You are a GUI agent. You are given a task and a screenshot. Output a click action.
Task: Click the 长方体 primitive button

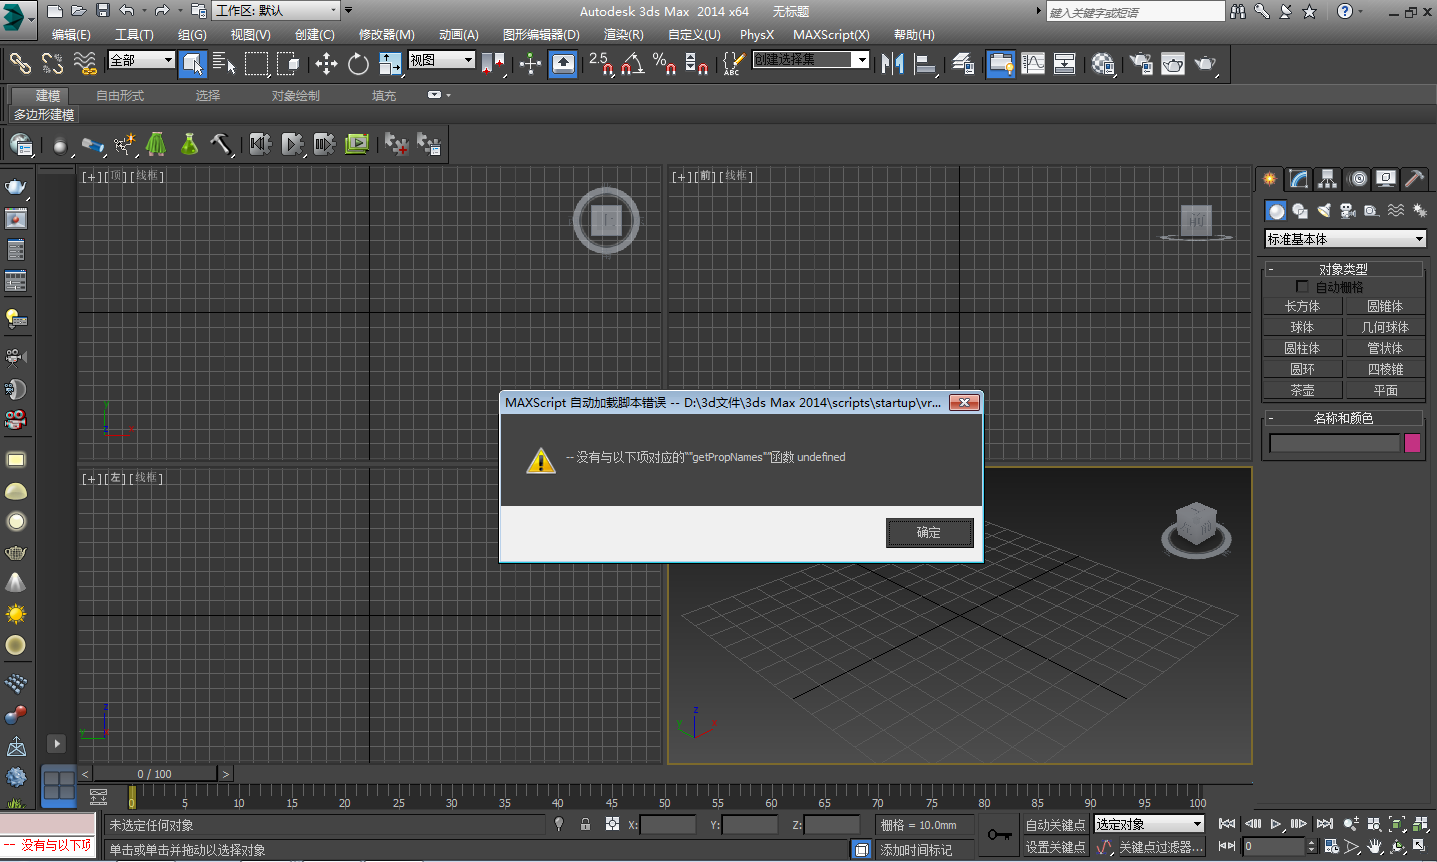click(1302, 306)
